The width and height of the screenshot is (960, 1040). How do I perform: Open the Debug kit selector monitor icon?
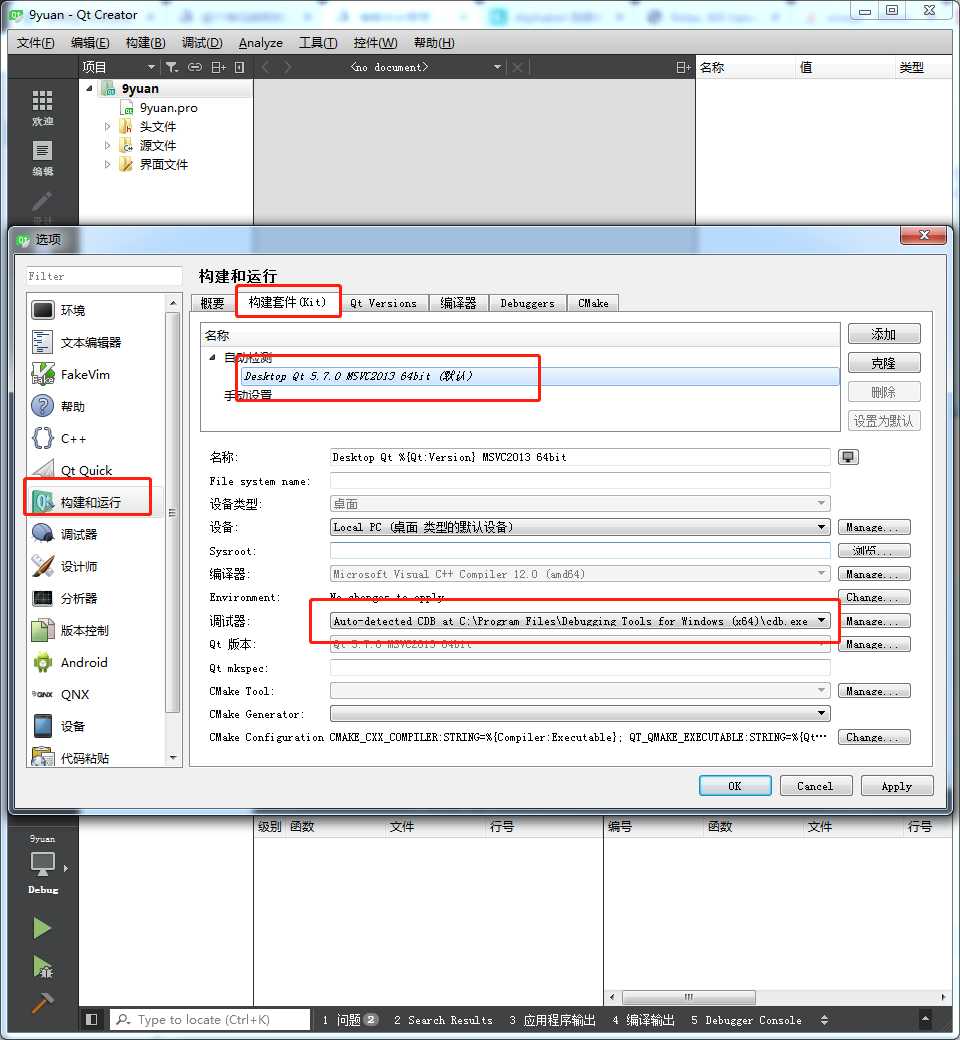click(x=43, y=864)
